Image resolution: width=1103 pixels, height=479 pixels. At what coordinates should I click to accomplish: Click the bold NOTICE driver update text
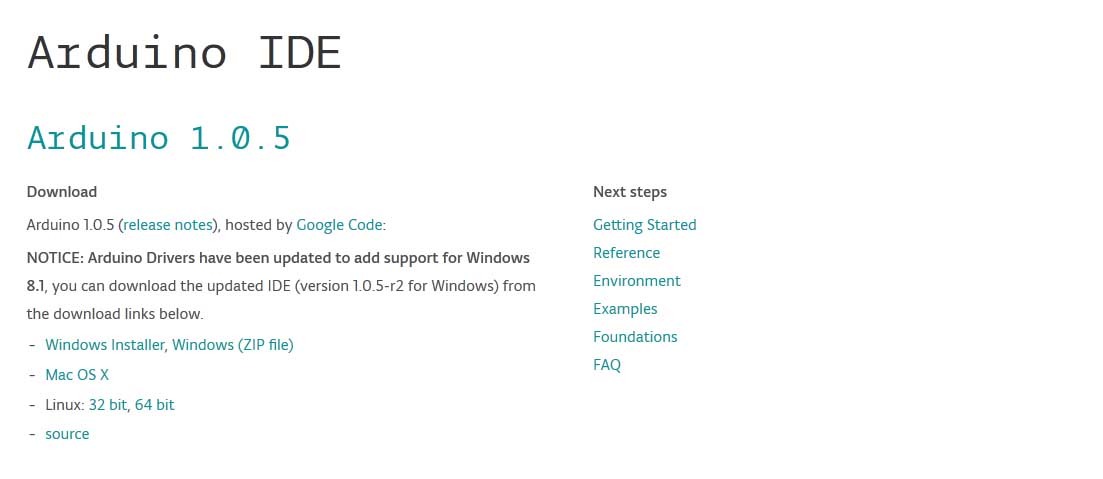279,272
